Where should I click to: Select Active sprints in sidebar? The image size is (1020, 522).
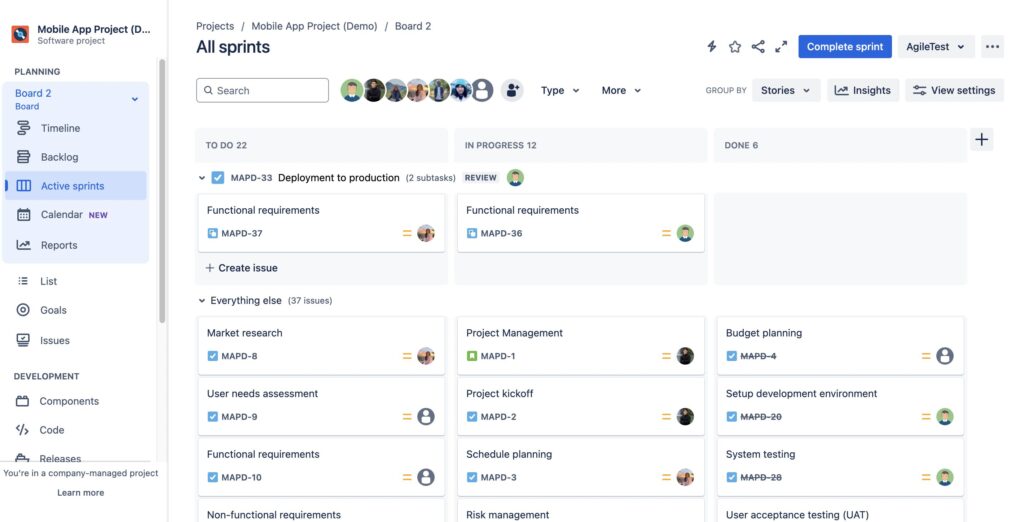tap(75, 185)
